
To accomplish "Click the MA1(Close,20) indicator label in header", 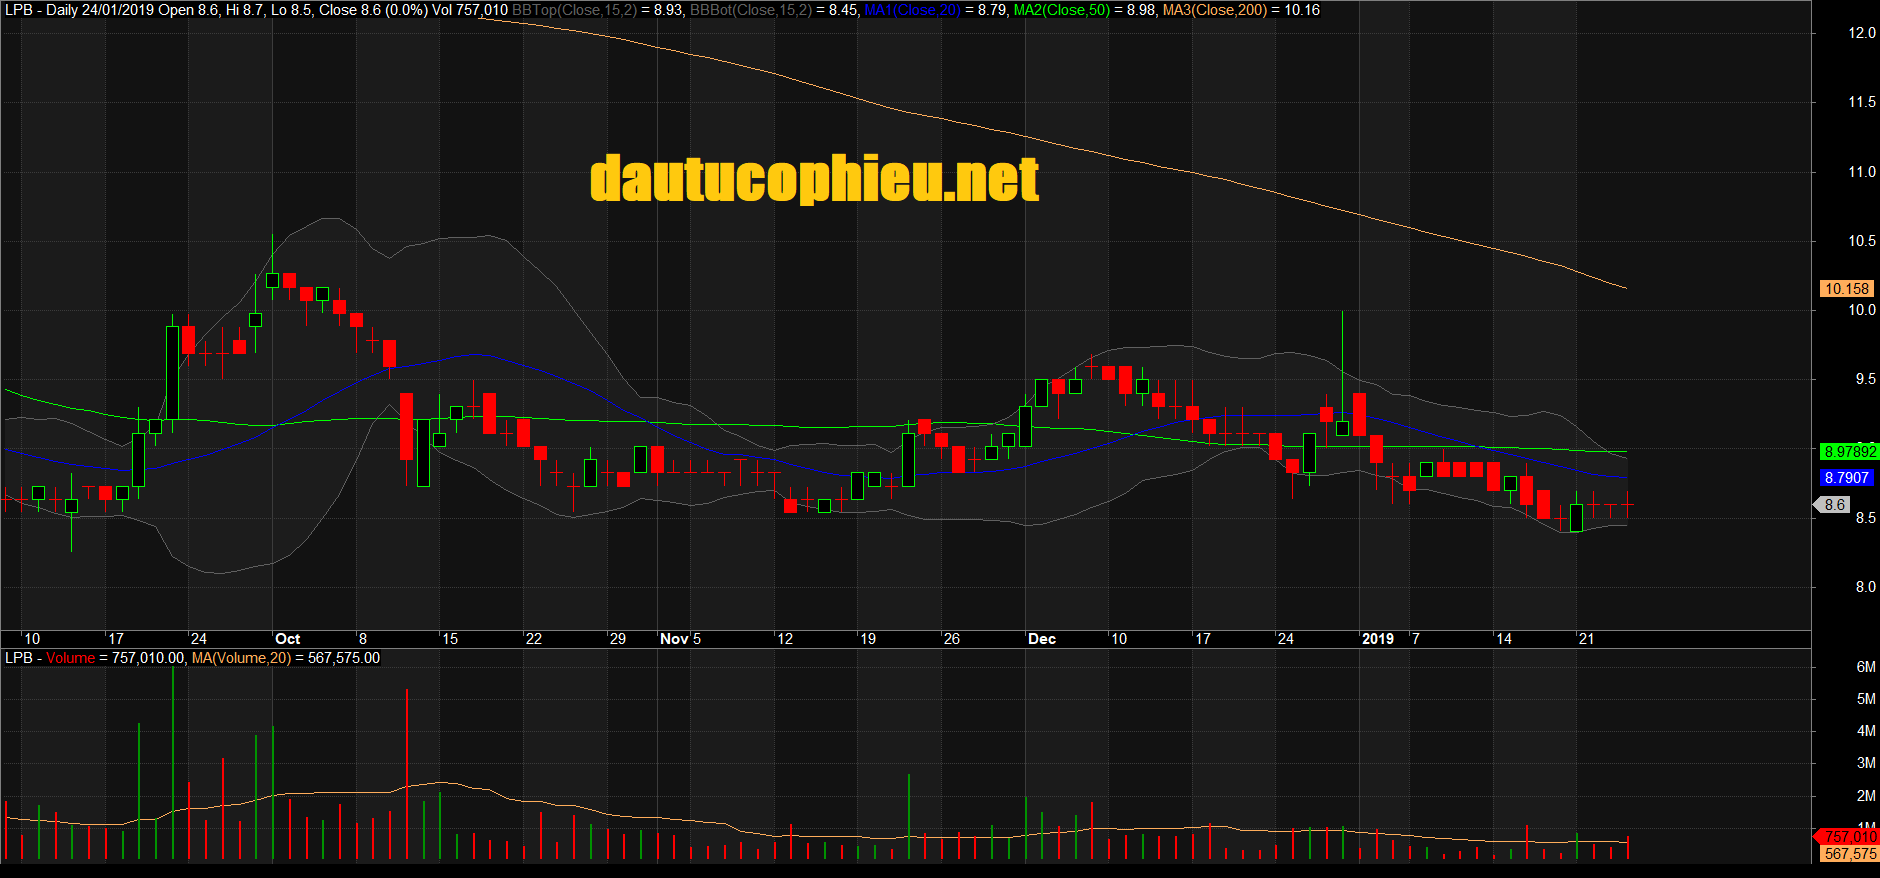I will [912, 10].
